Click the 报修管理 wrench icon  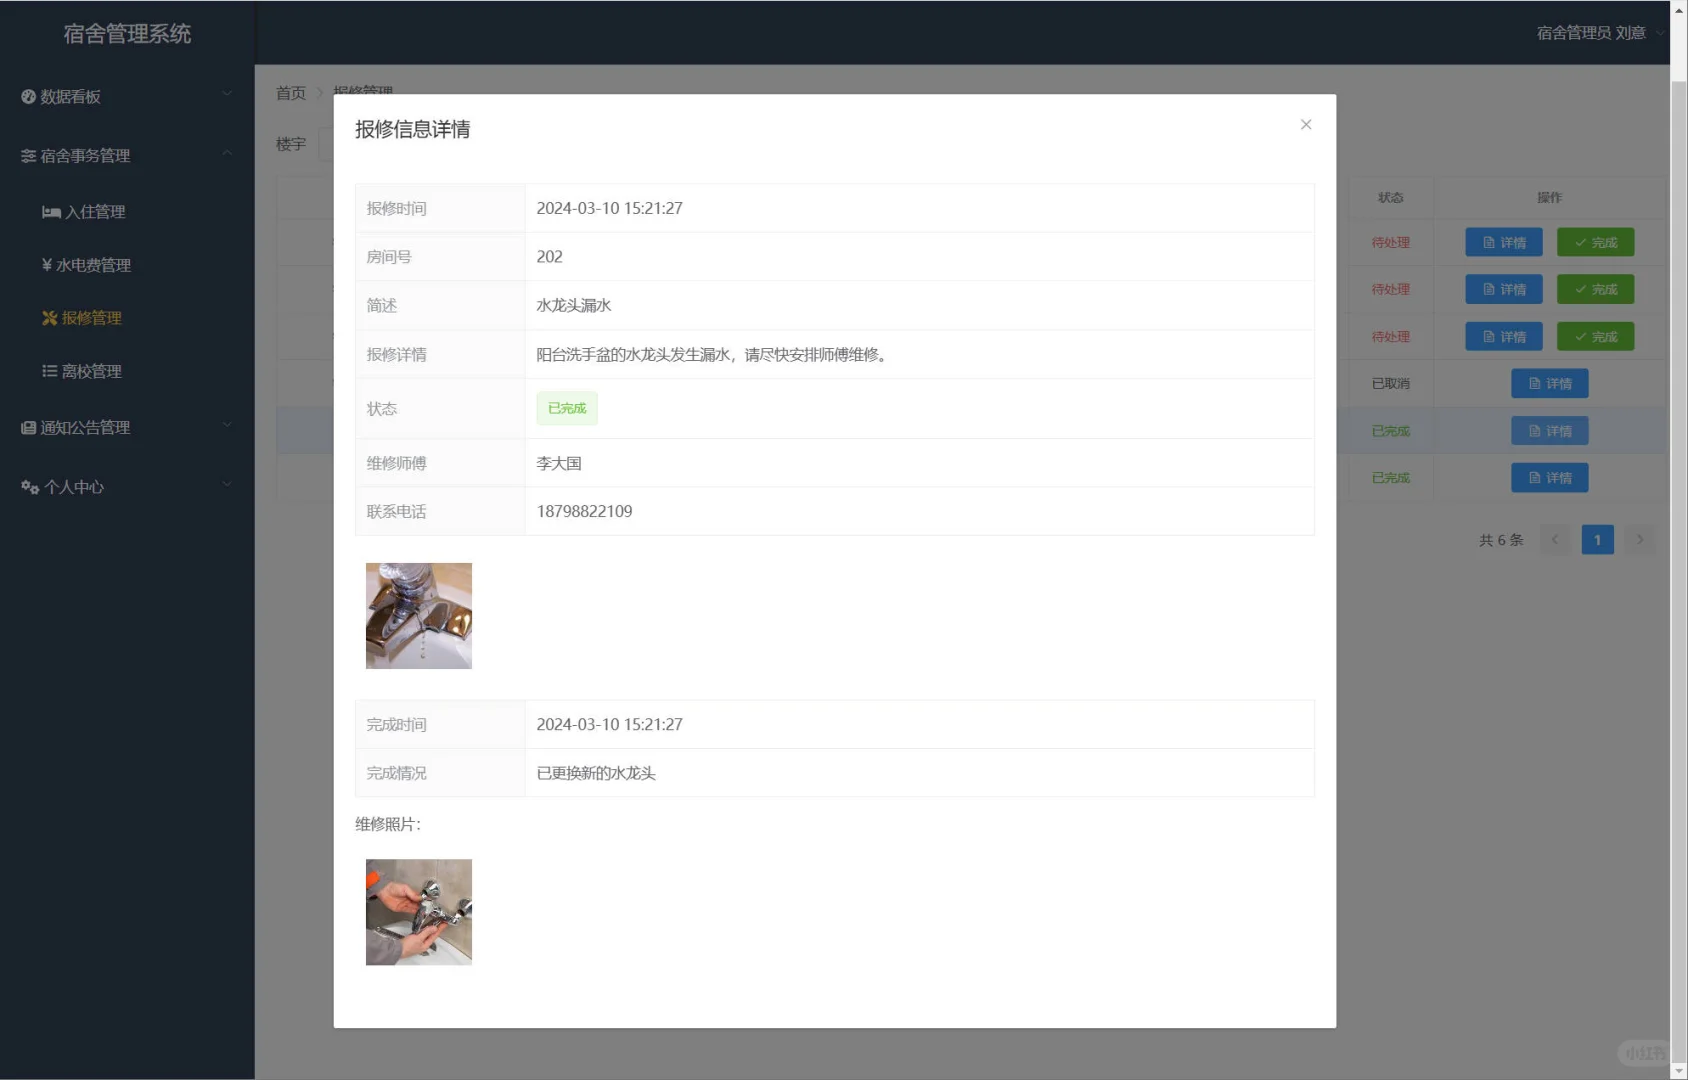click(x=48, y=318)
